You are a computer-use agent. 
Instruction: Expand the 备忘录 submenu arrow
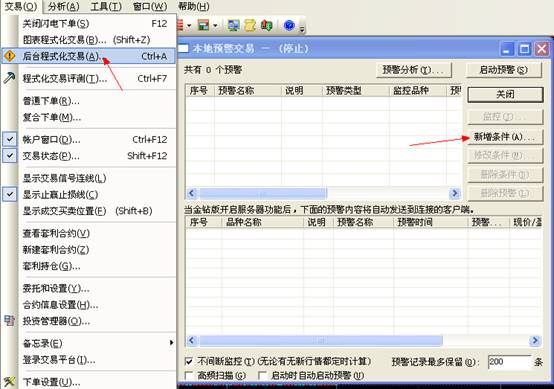tap(171, 342)
